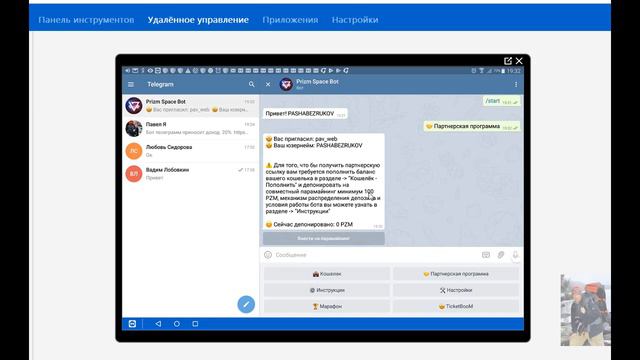Viewport: 640px width, 360px height.
Task: Click the Партнерская программа bot keyboard button
Action: [456, 274]
